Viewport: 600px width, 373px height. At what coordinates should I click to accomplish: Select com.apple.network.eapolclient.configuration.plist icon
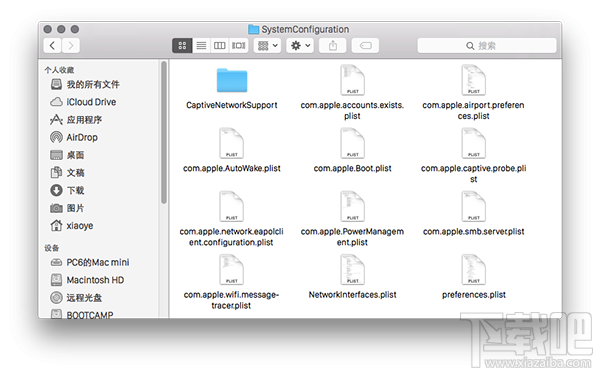(232, 206)
